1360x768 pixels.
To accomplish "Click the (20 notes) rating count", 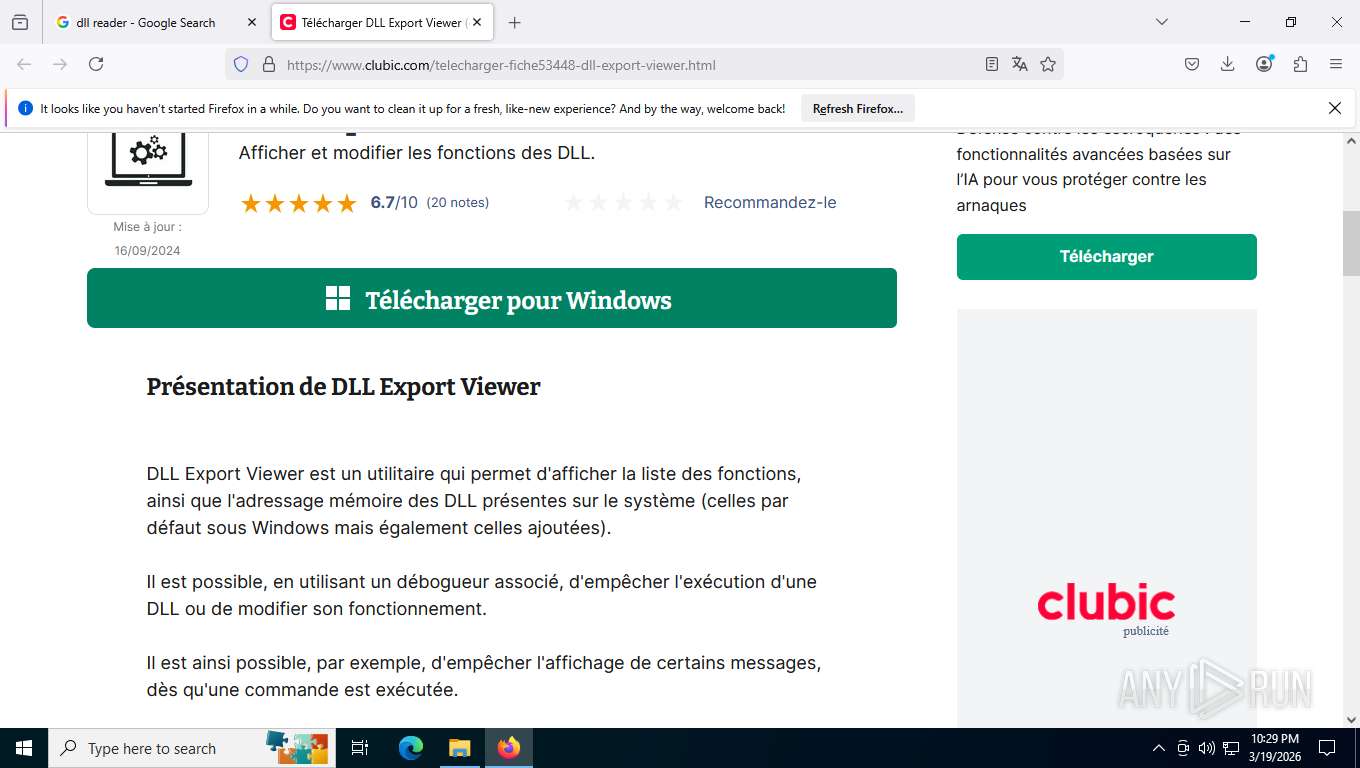I will [458, 203].
